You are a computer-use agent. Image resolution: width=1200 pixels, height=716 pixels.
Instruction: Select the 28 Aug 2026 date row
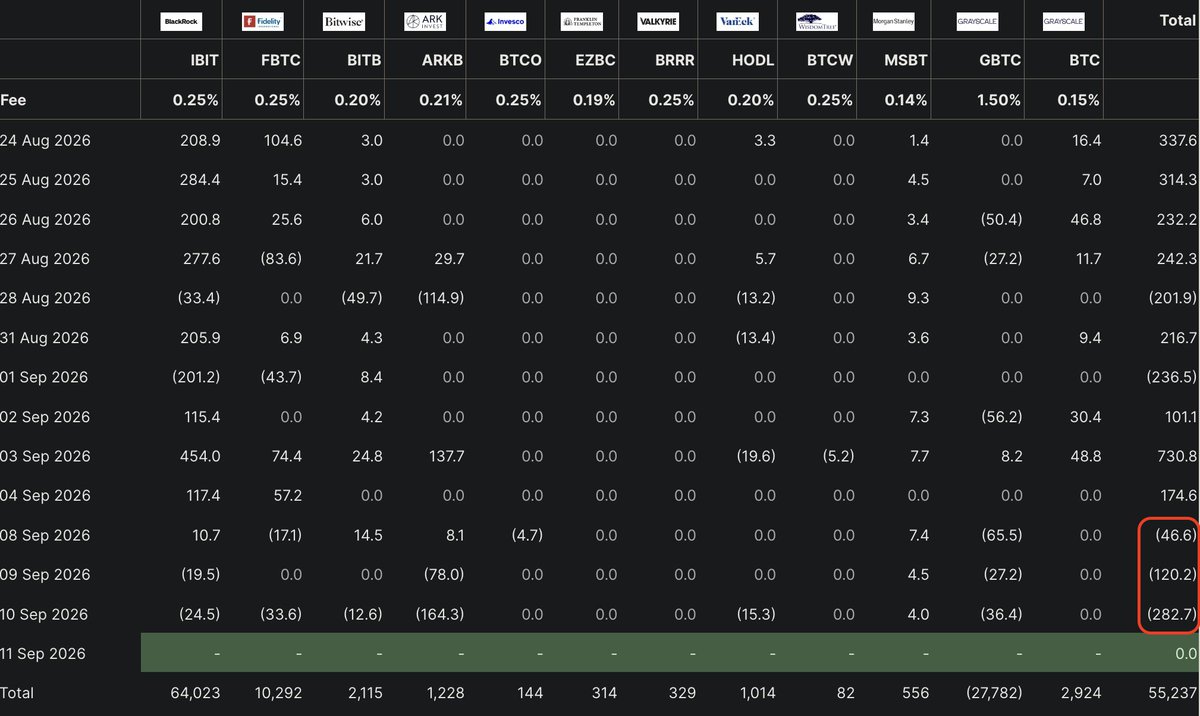pos(599,298)
